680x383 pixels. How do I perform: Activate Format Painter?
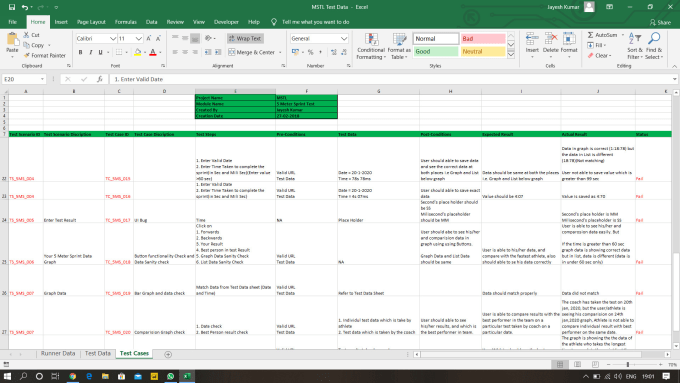[x=44, y=56]
